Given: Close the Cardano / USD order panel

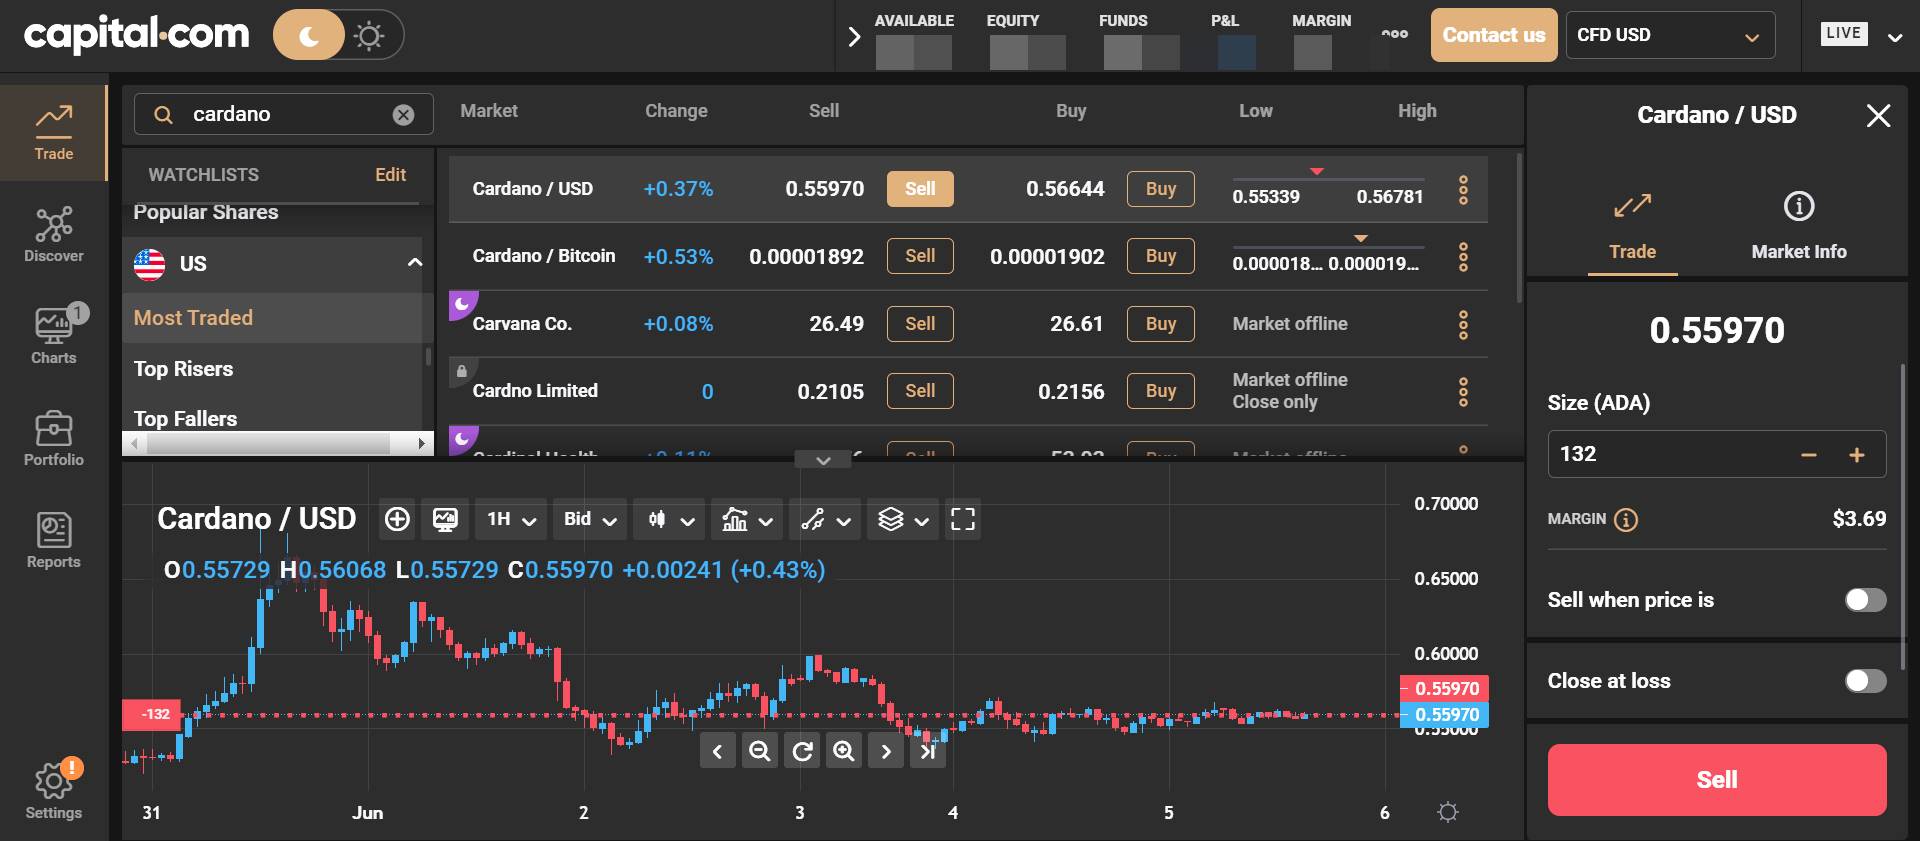Looking at the screenshot, I should coord(1878,116).
